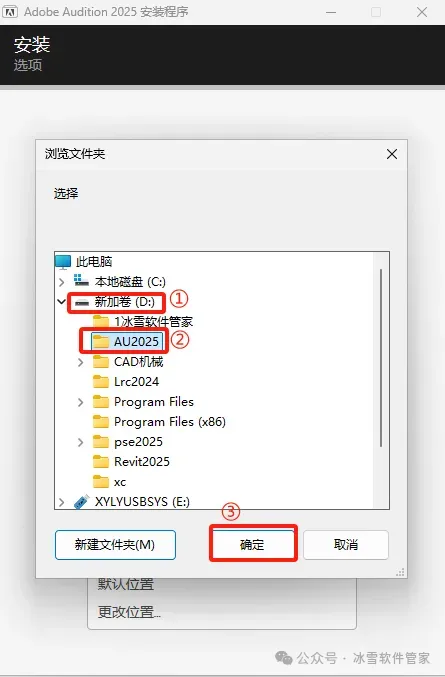The image size is (445, 677).
Task: Expand the XYLYUSBSYS (E:) drive node
Action: pos(62,502)
